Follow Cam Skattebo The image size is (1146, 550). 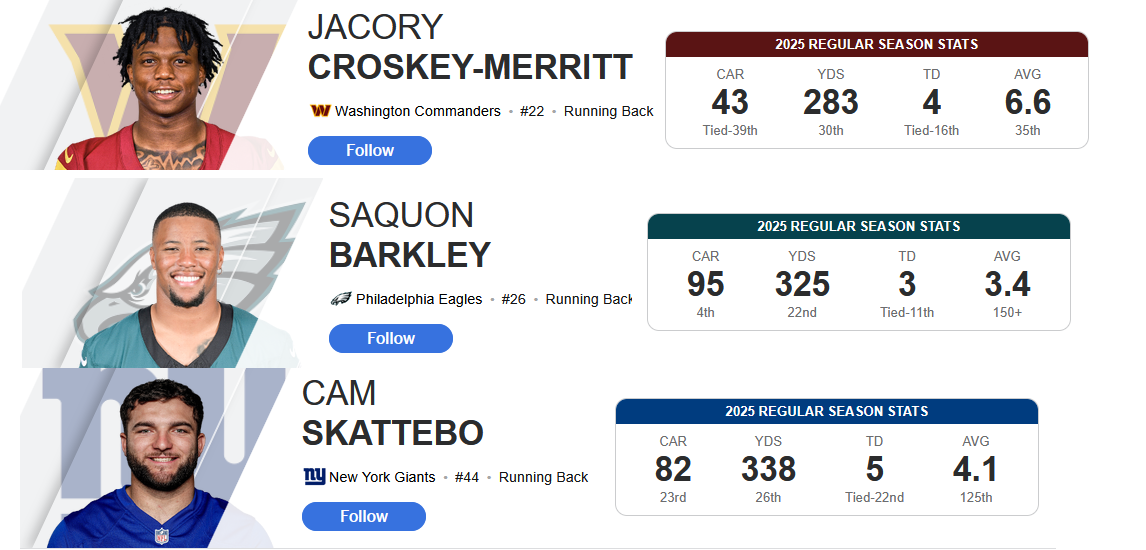click(x=364, y=516)
